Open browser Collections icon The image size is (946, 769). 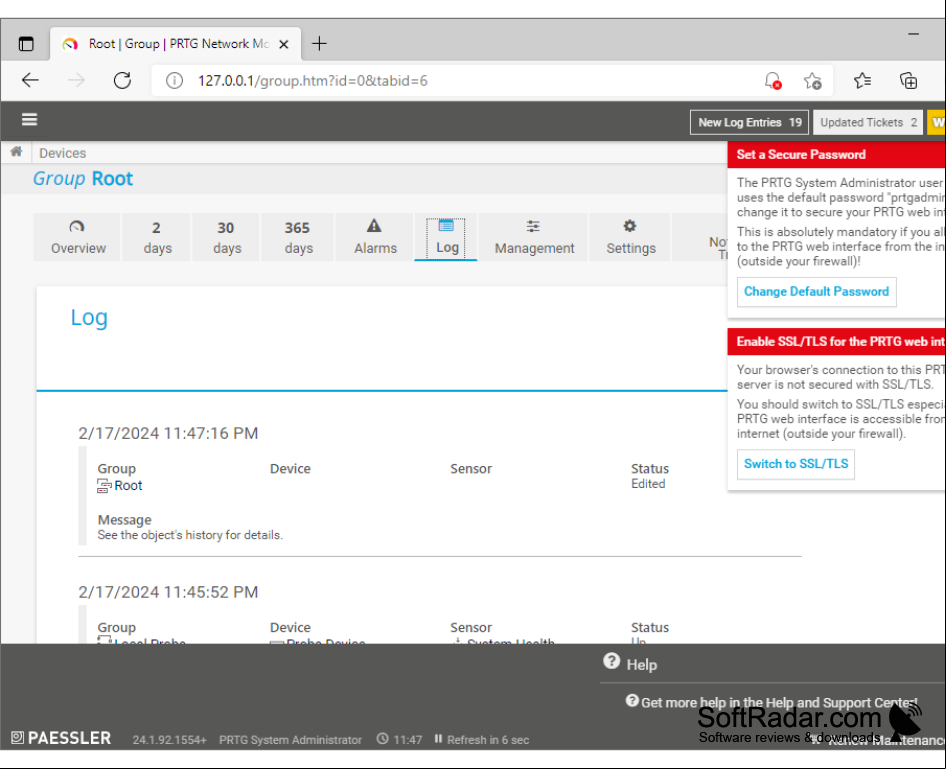[908, 81]
